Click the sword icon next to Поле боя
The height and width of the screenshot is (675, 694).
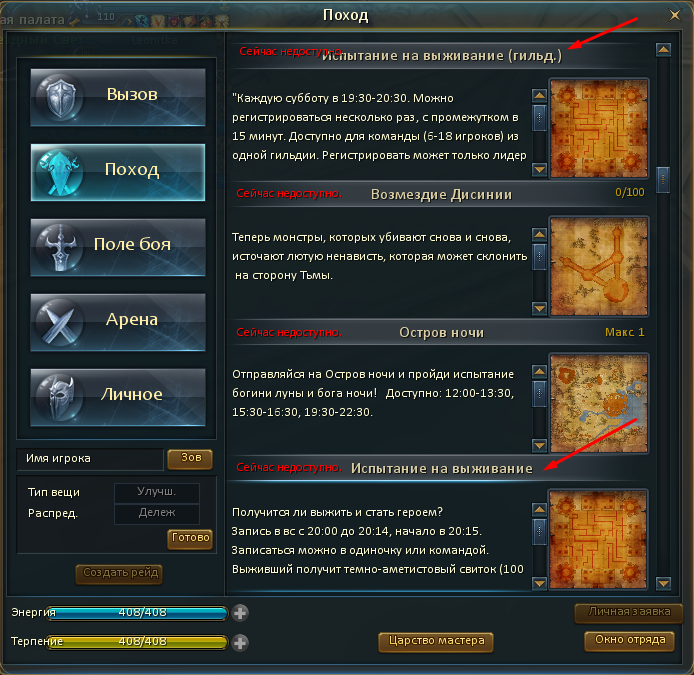[59, 247]
